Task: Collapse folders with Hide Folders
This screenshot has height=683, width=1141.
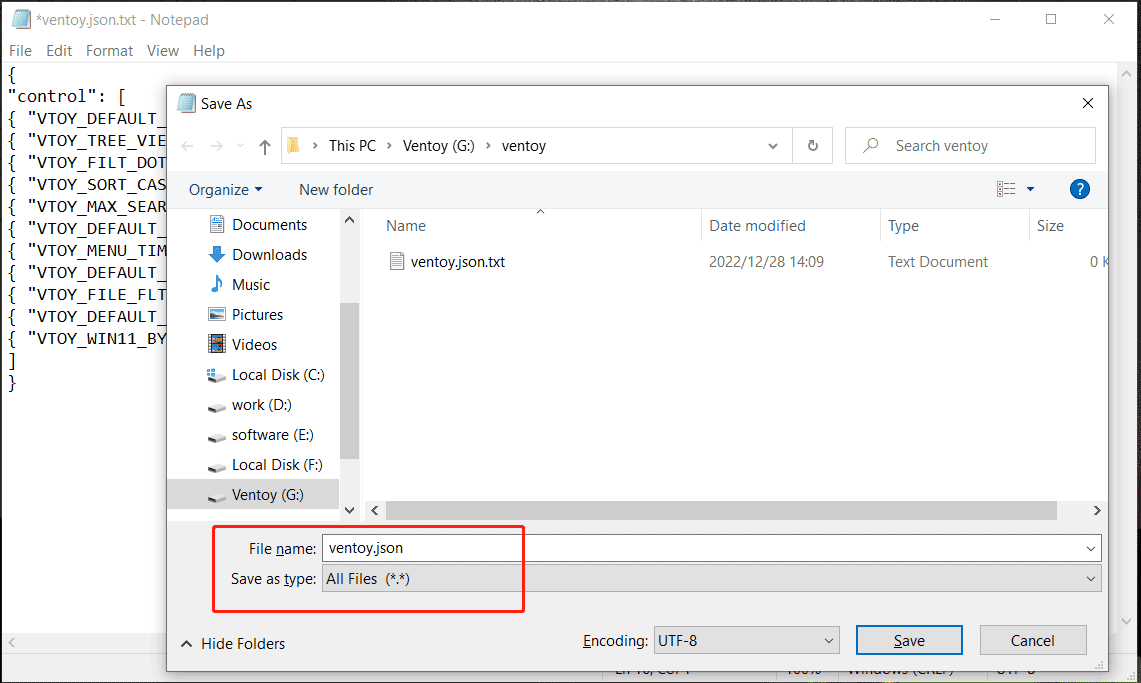Action: click(233, 644)
